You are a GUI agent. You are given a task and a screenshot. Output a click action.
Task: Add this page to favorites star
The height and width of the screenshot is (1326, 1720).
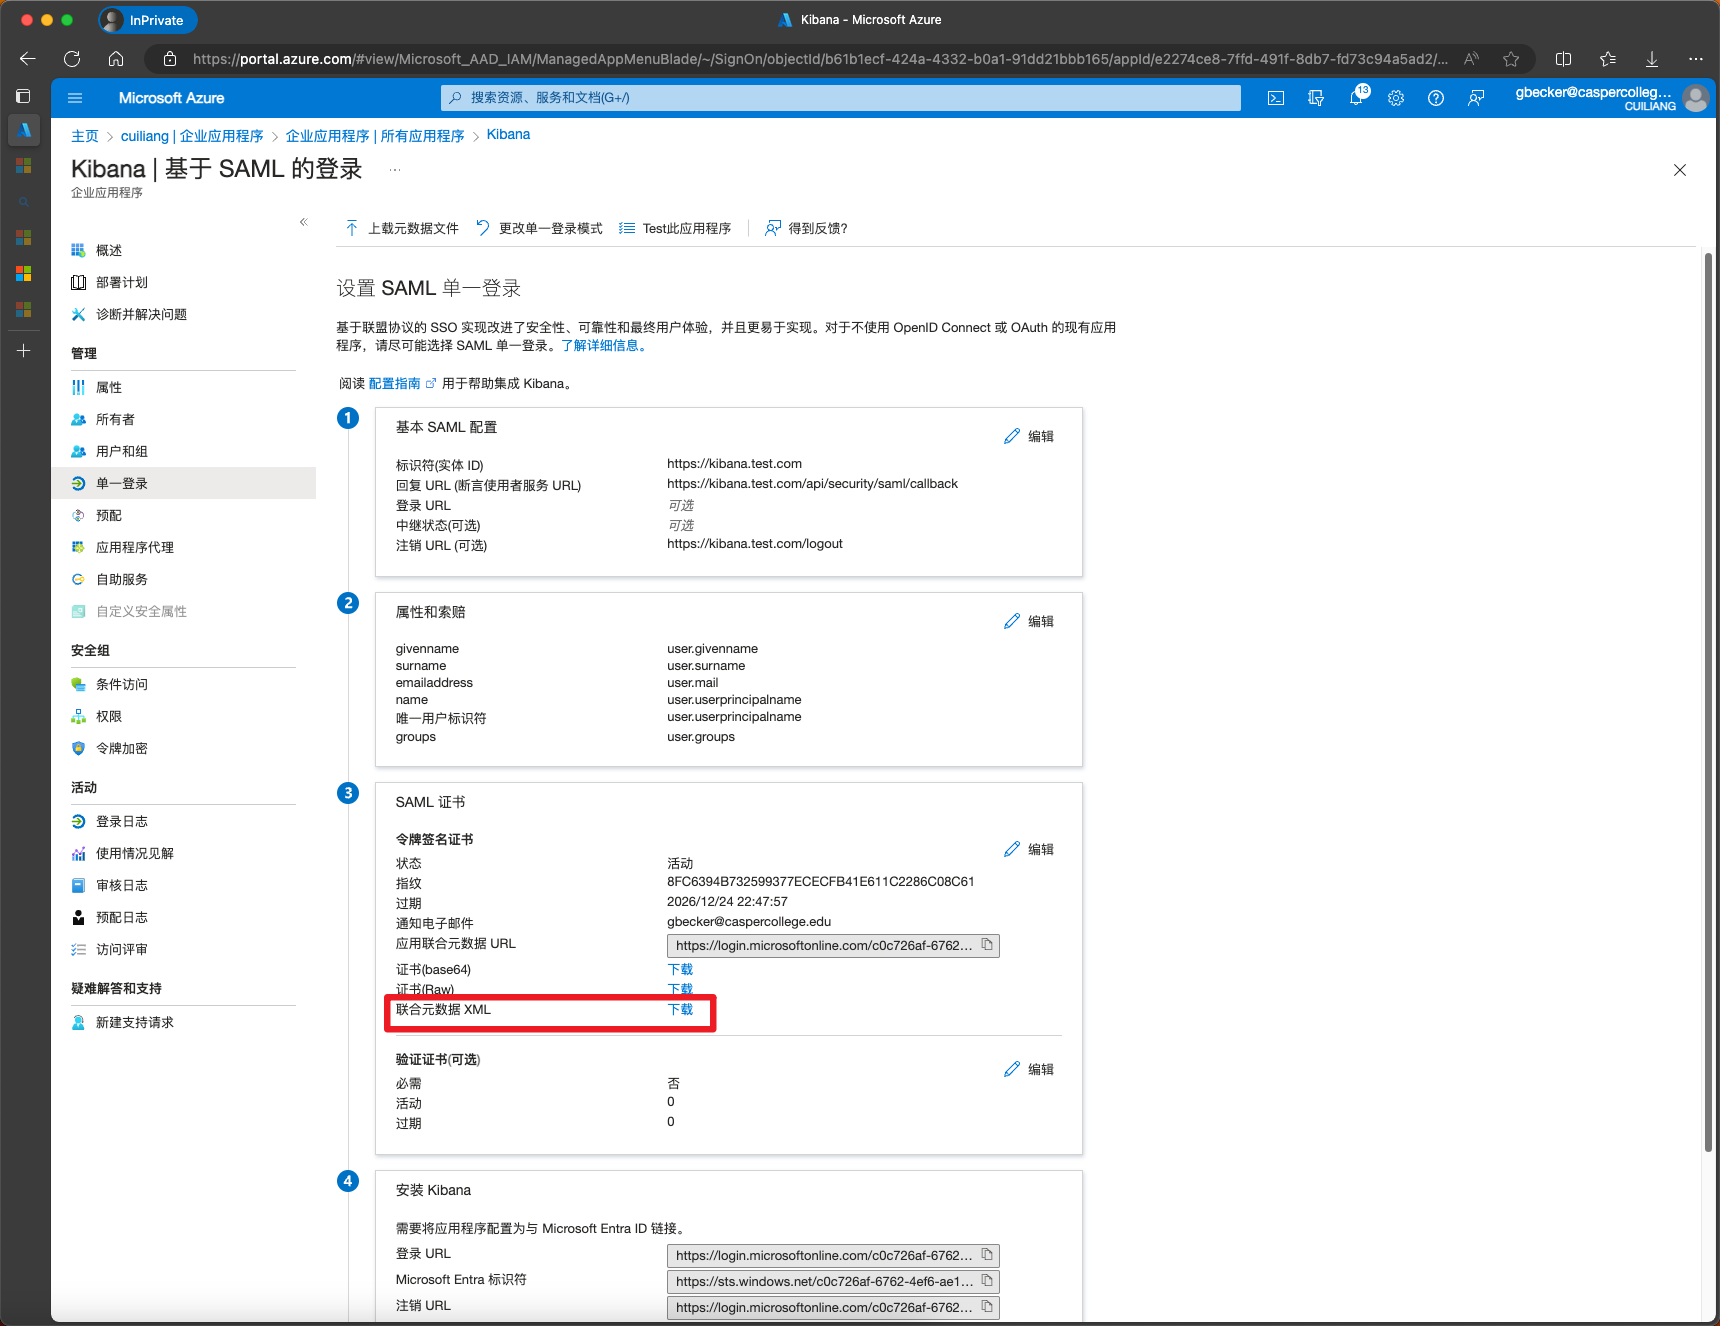[1511, 59]
